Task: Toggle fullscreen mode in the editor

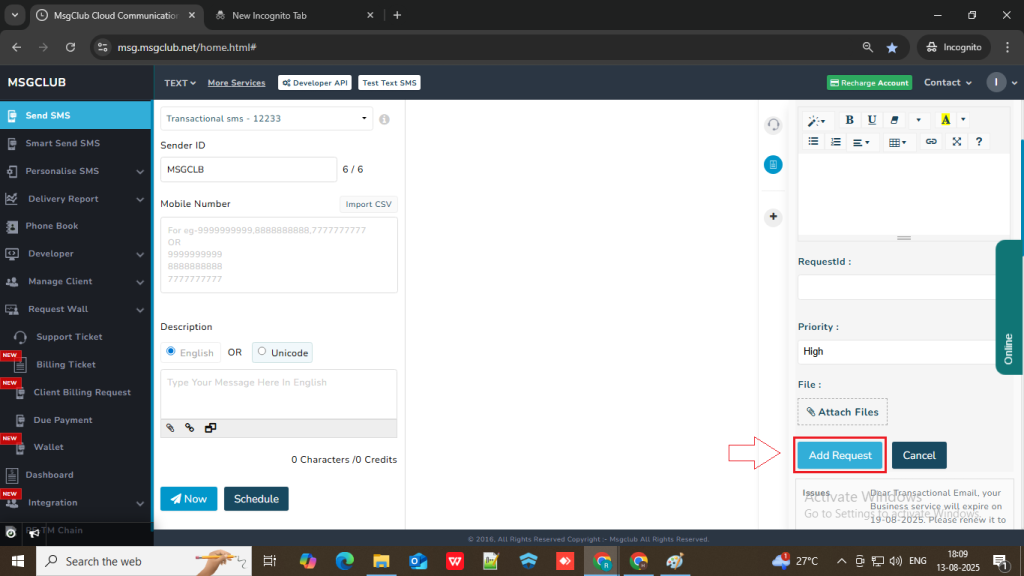Action: point(957,142)
